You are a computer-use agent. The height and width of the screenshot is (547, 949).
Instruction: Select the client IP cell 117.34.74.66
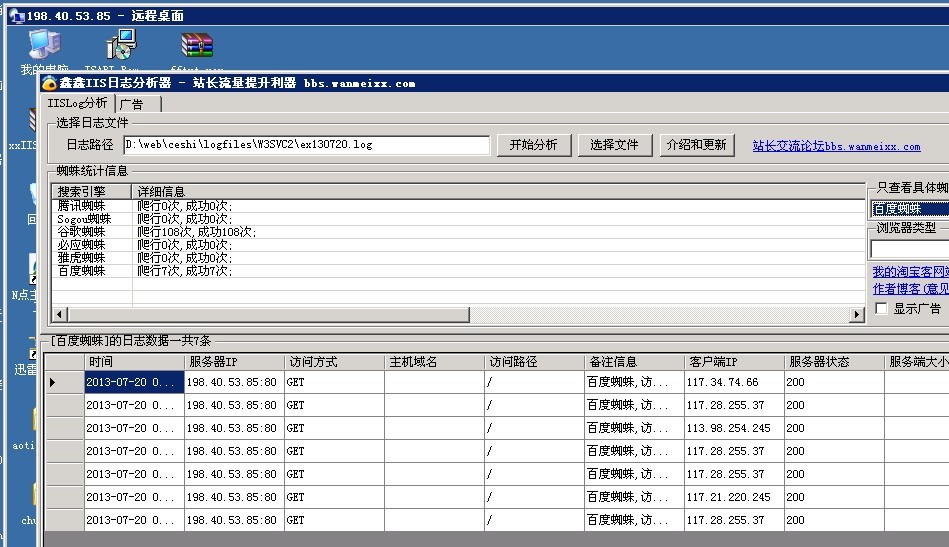tap(734, 382)
